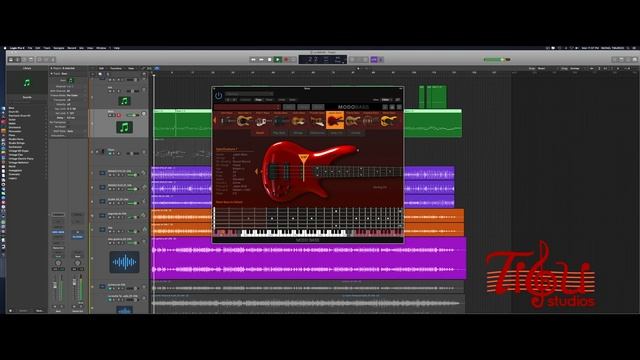Screen dimensions: 640x360
Task: Open the MODO BASS preset name field
Action: pos(247,107)
